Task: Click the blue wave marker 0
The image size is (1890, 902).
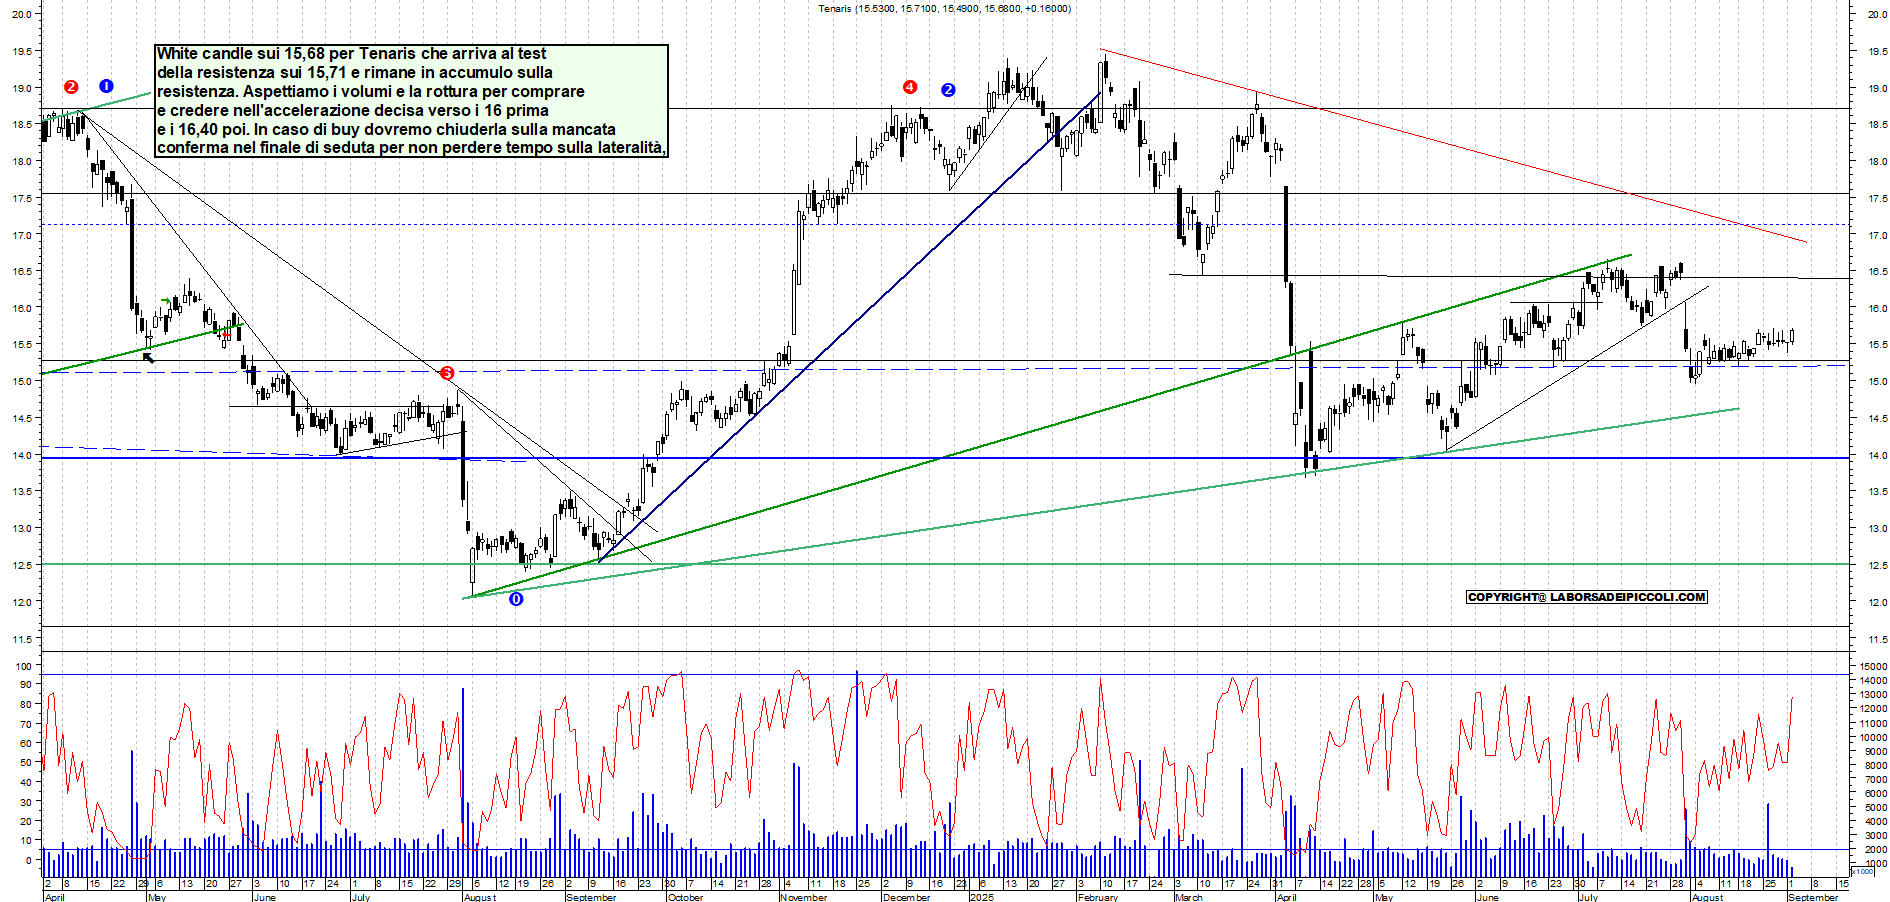Action: pos(516,599)
